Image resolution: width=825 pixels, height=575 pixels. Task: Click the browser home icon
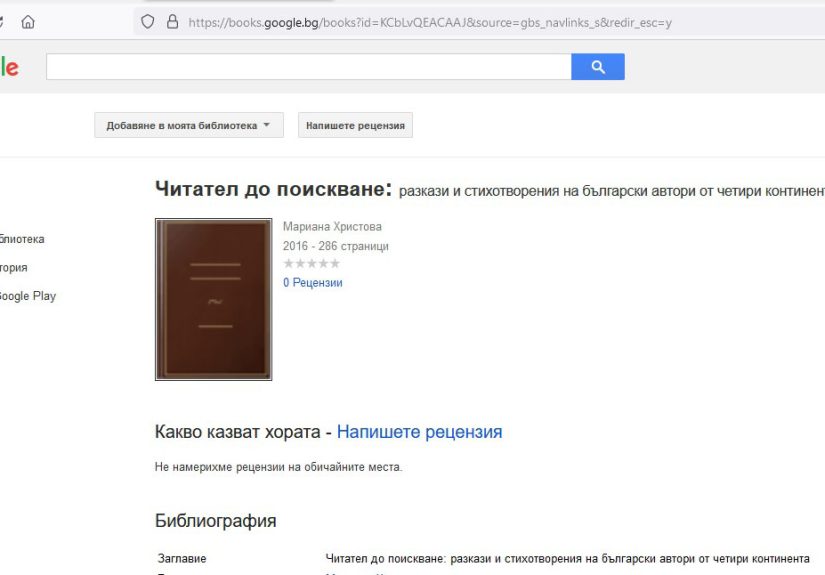[x=28, y=22]
